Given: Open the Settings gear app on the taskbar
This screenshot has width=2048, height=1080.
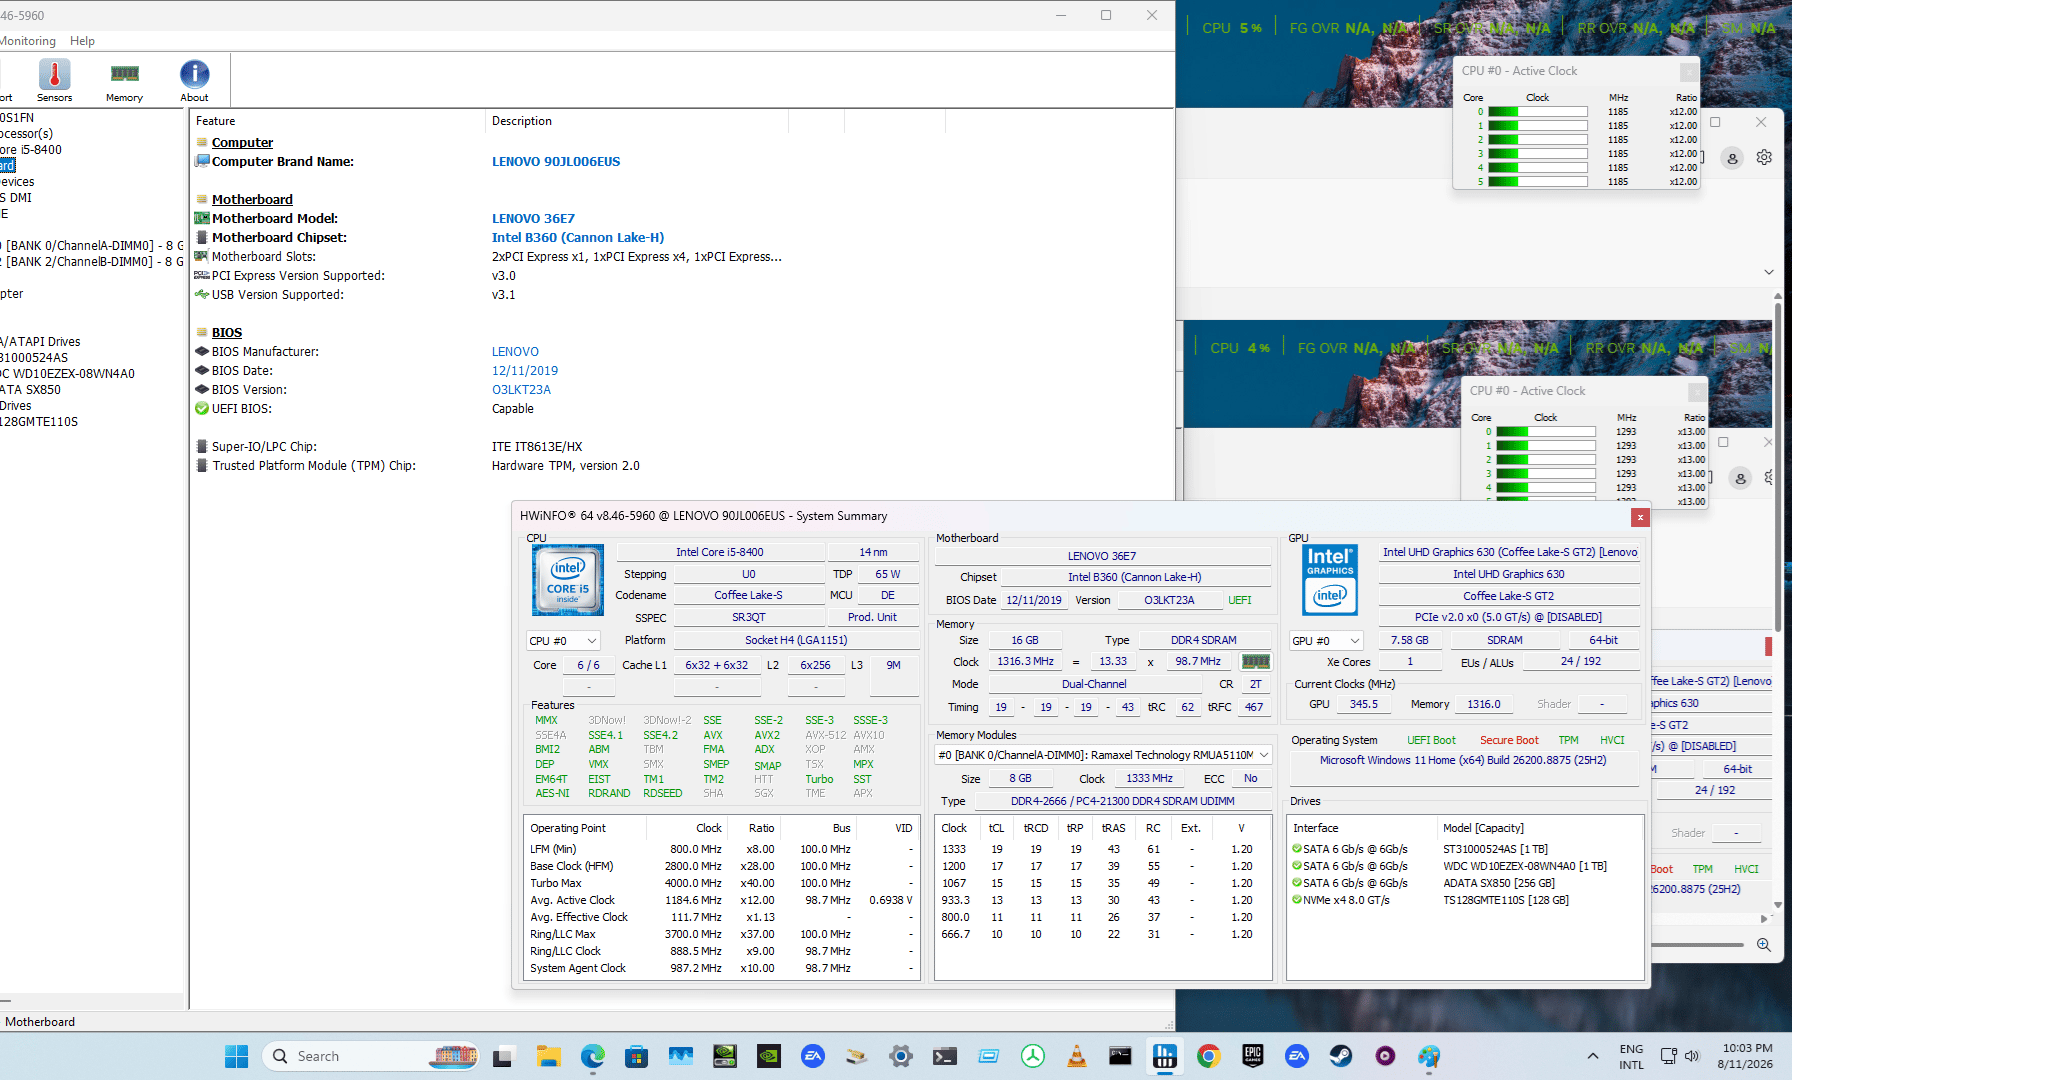Looking at the screenshot, I should point(900,1056).
